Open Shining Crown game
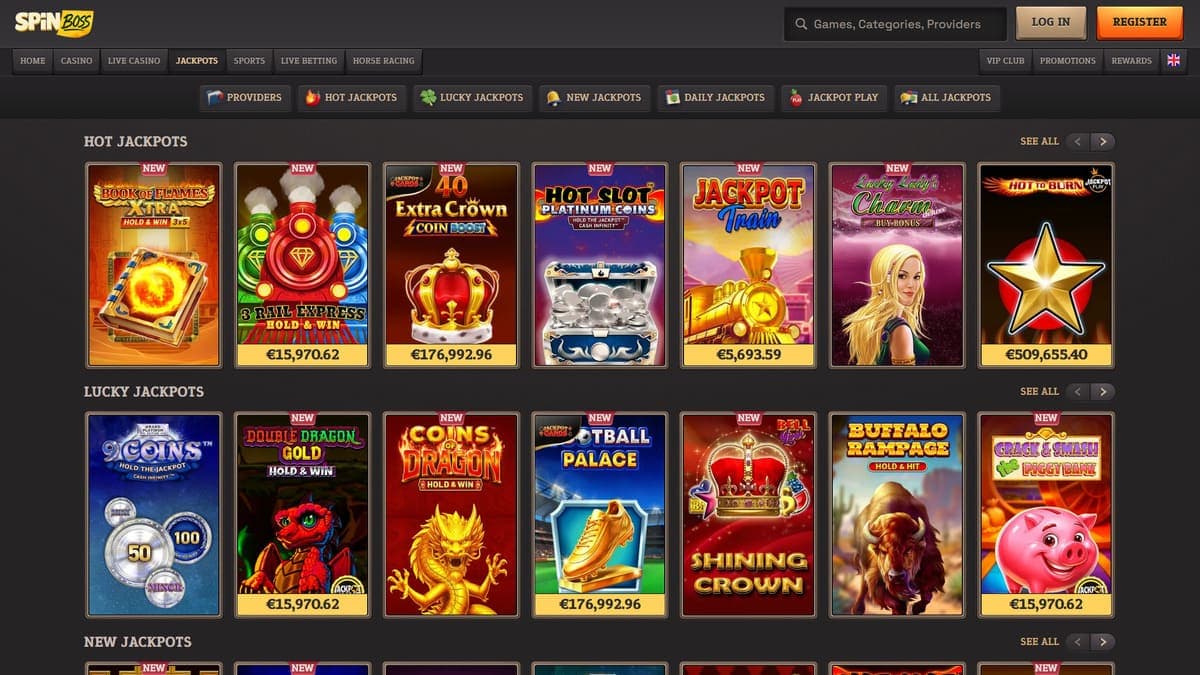The height and width of the screenshot is (675, 1200). pyautogui.click(x=749, y=515)
